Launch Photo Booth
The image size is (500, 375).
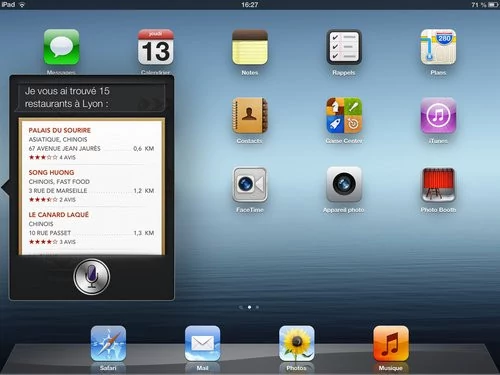(x=438, y=184)
